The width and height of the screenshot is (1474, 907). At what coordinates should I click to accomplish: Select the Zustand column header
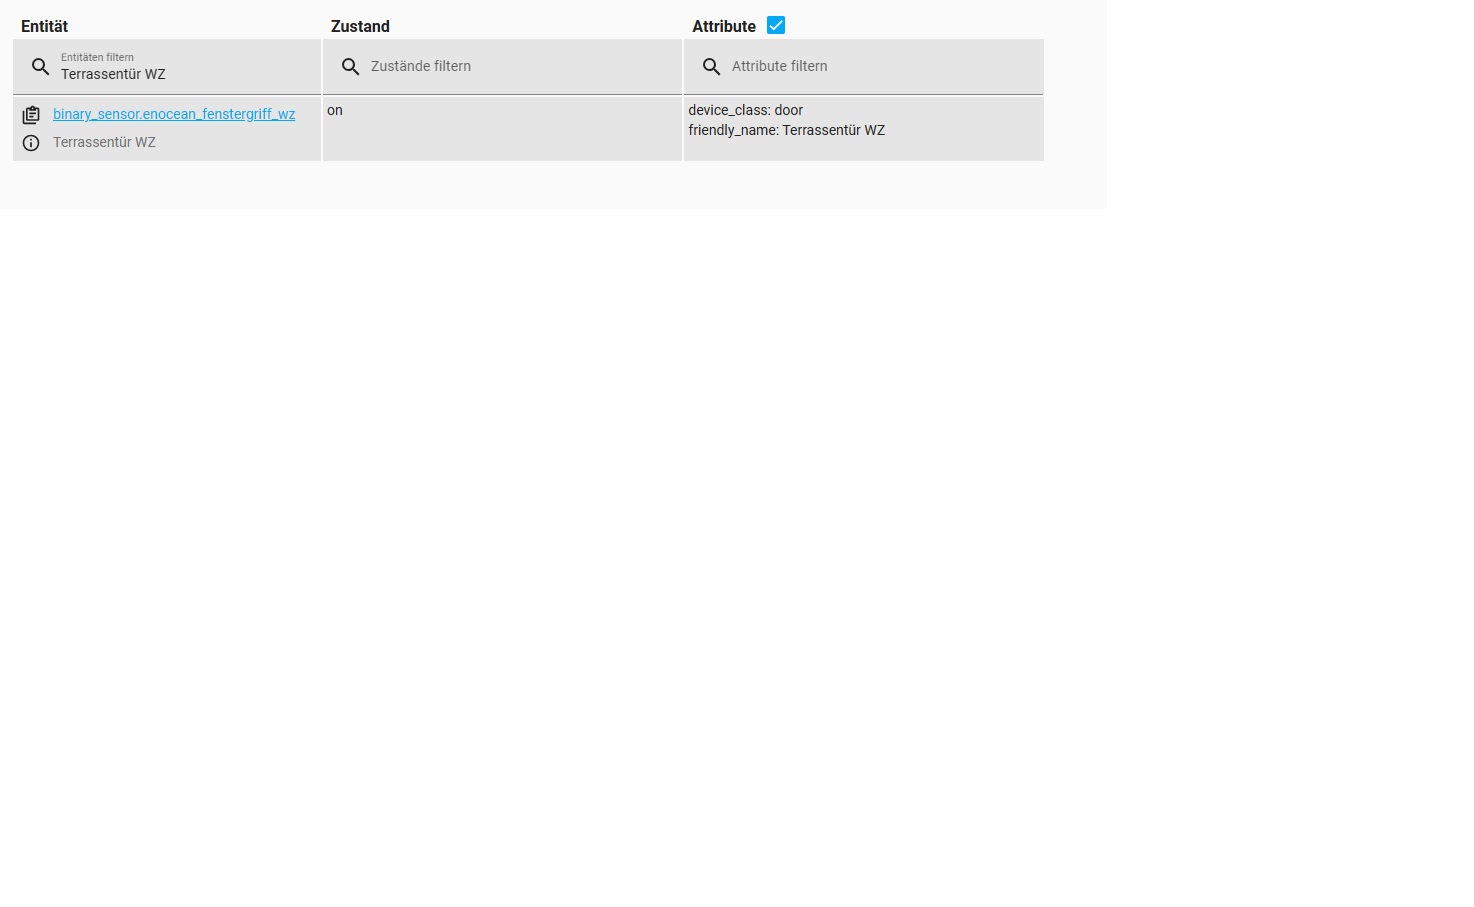[360, 26]
